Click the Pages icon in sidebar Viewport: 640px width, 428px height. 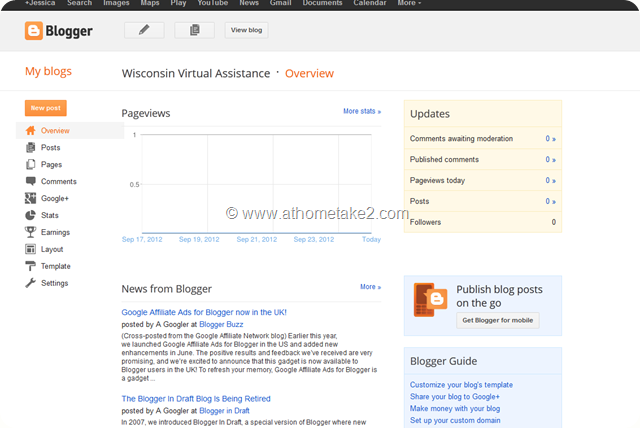pos(30,164)
